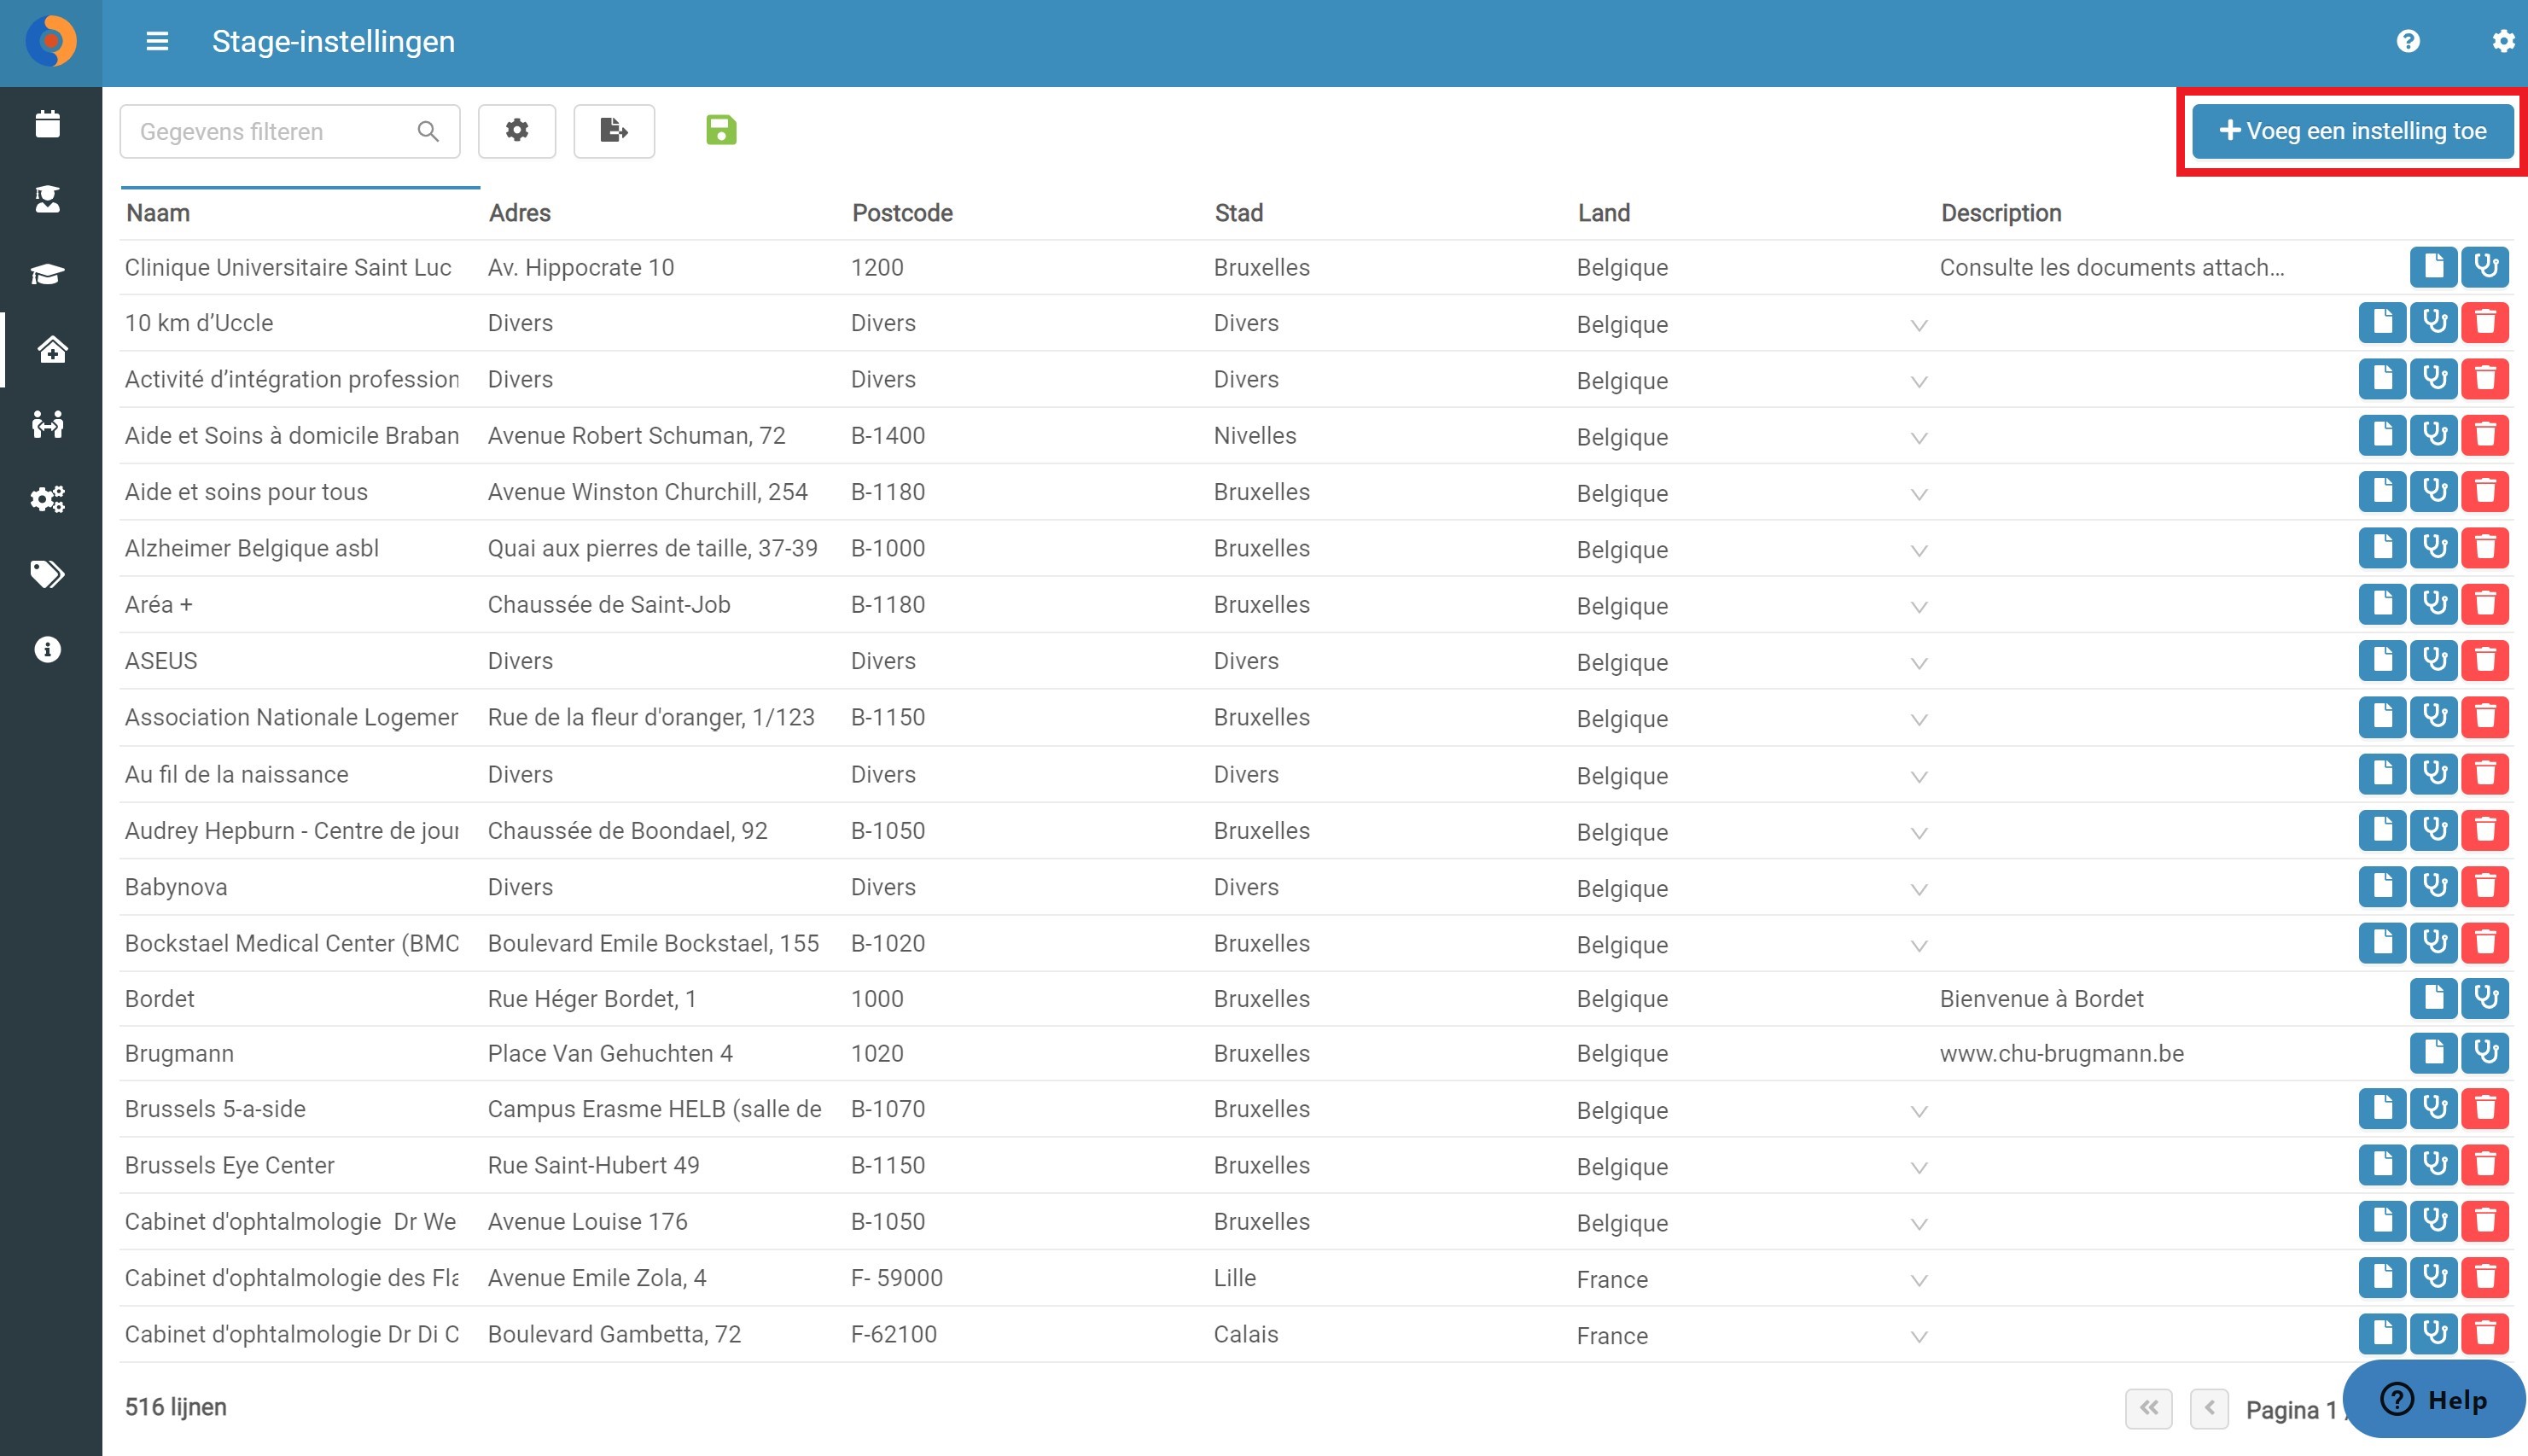This screenshot has height=1456, width=2528.
Task: Open document icon for Aréa + row
Action: click(2382, 604)
